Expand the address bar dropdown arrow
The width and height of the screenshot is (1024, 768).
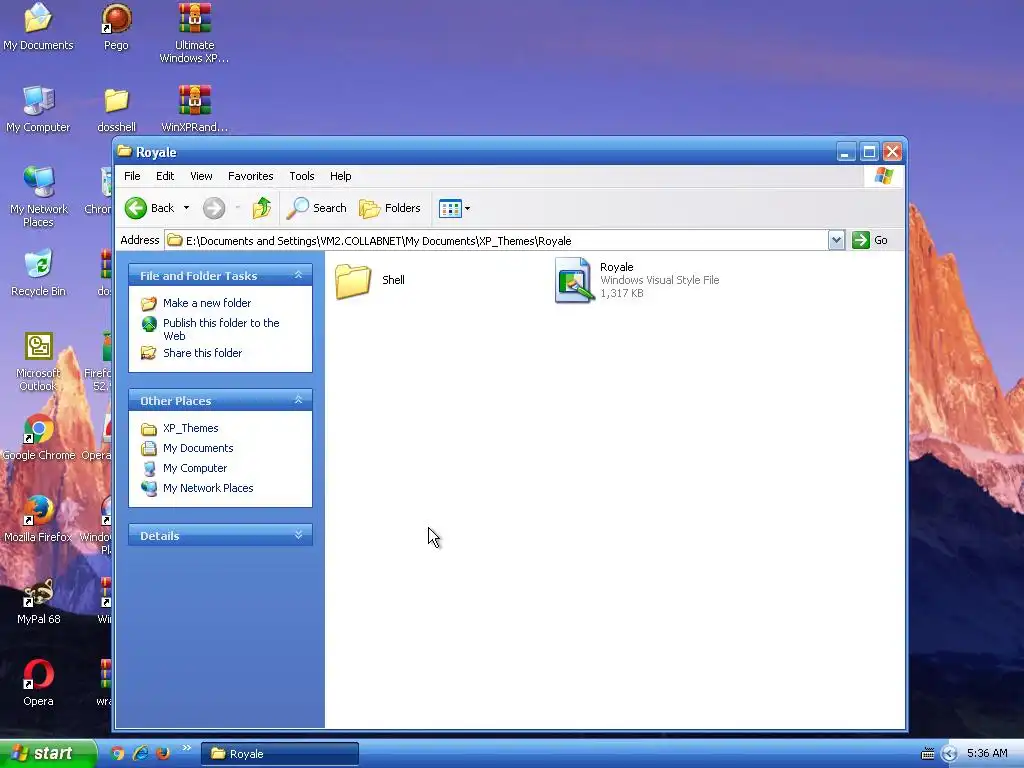point(837,241)
